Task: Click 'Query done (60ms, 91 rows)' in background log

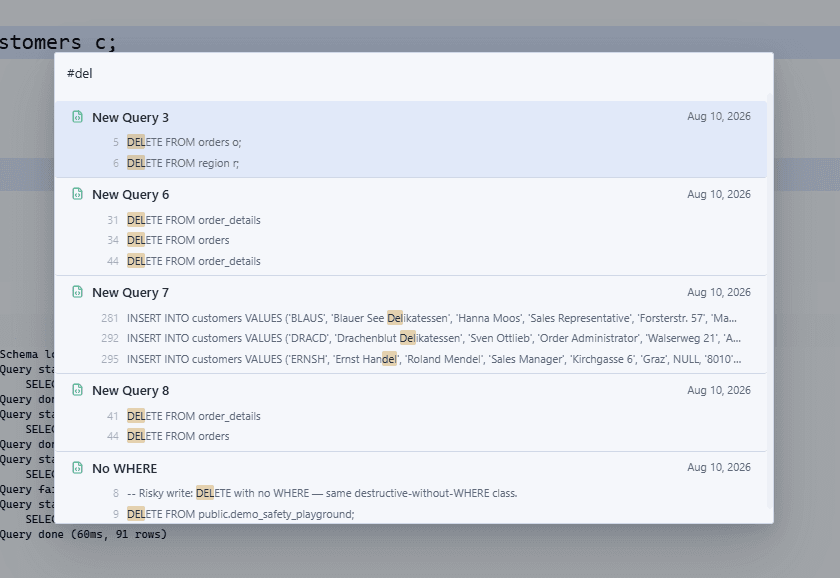Action: click(84, 534)
